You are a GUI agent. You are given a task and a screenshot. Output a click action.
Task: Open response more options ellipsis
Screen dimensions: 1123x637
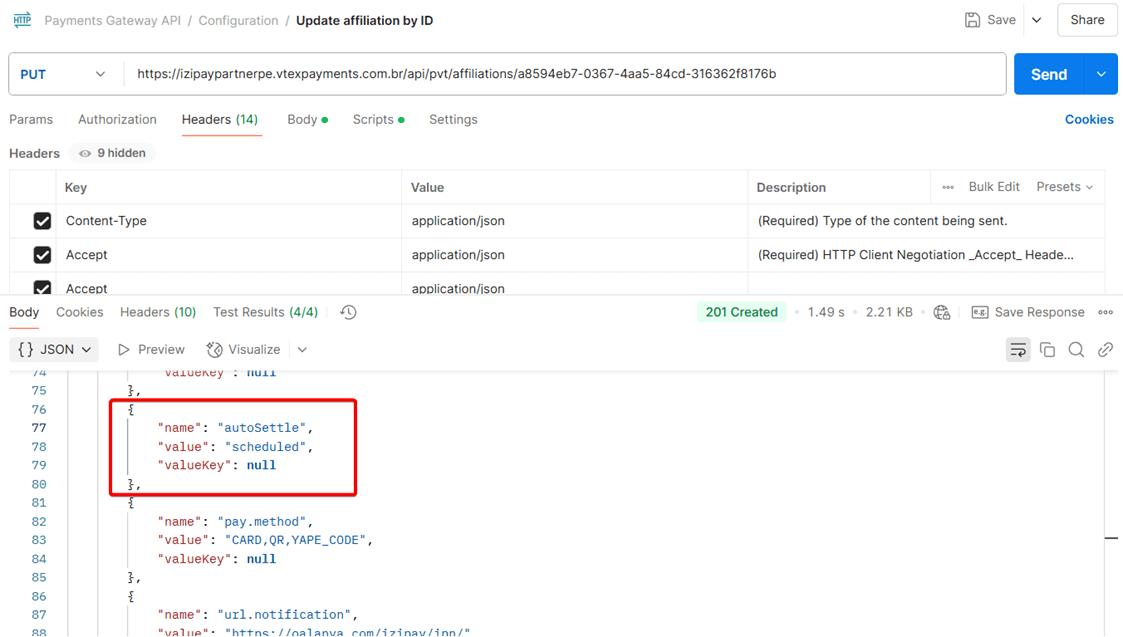tap(1105, 312)
